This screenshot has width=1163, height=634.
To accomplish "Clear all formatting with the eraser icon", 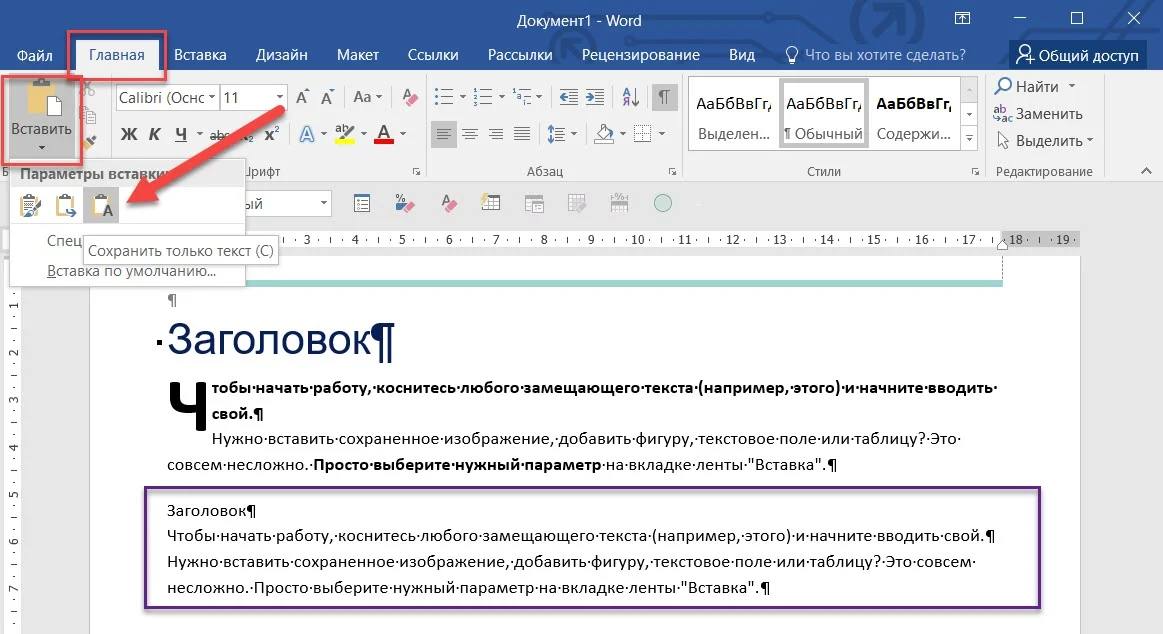I will 409,97.
